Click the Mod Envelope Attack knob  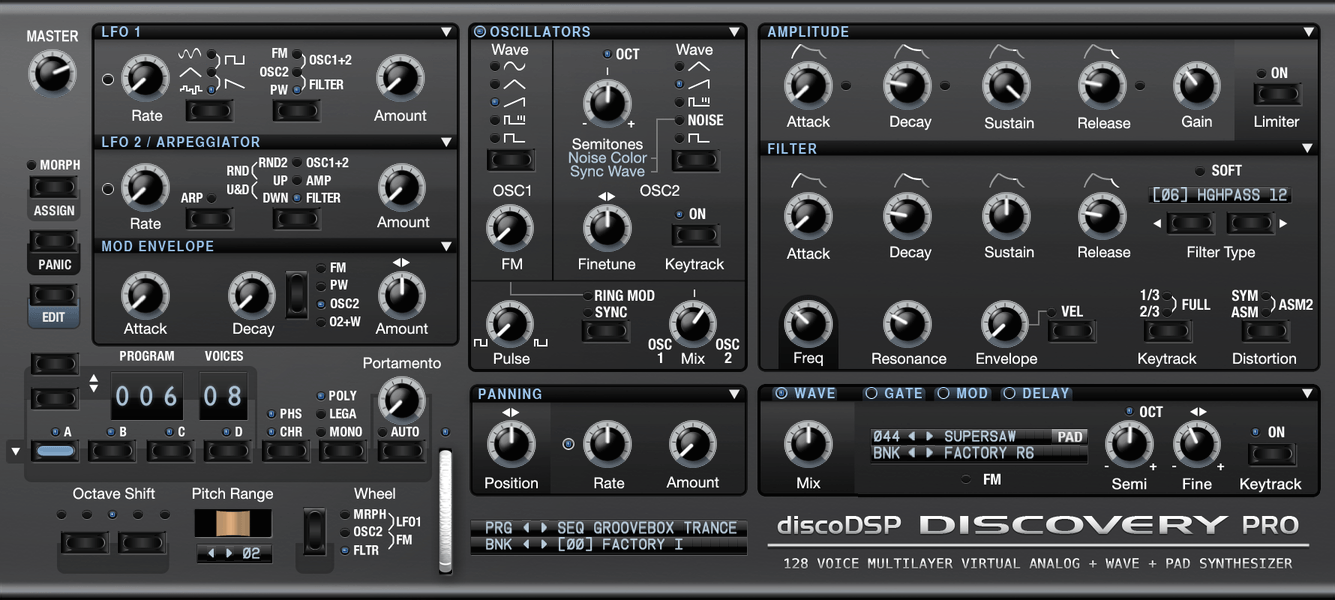tap(145, 295)
